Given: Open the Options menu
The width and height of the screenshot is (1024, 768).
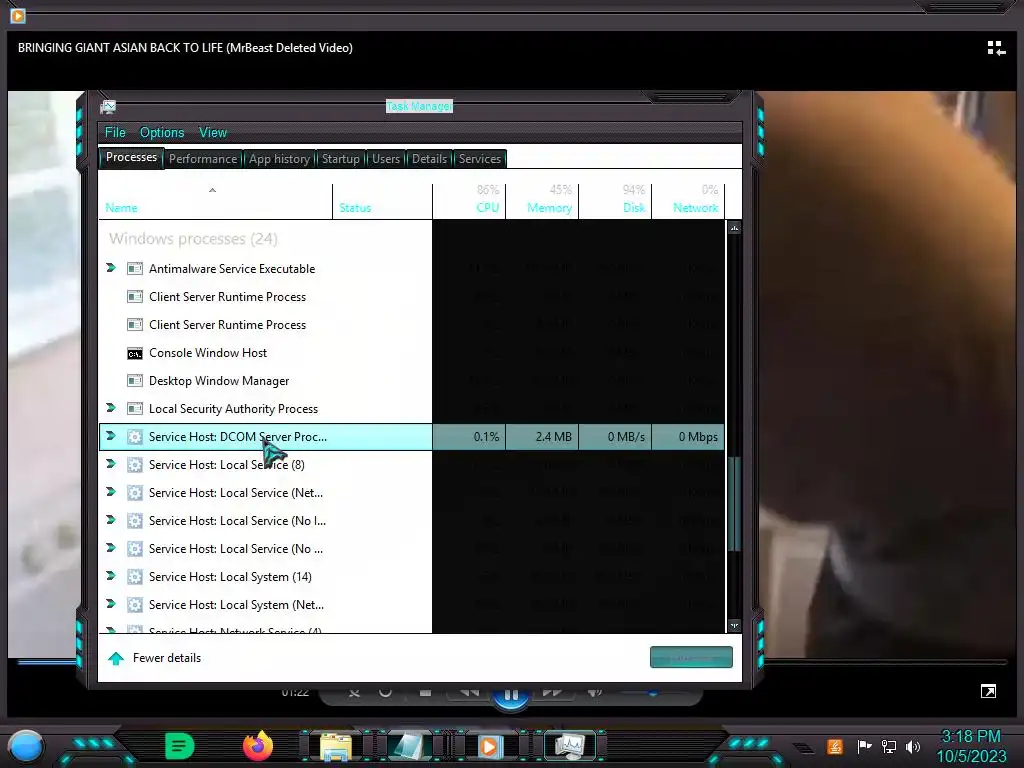Looking at the screenshot, I should pyautogui.click(x=162, y=133).
